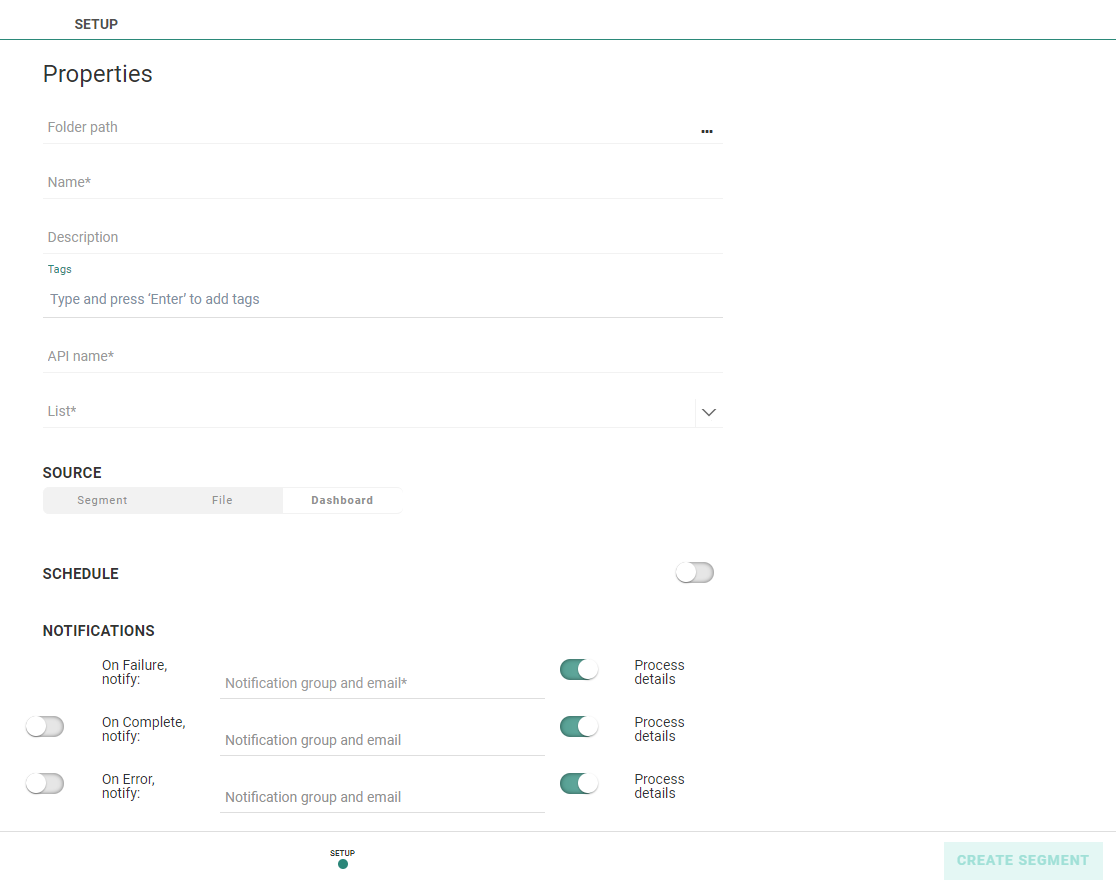The width and height of the screenshot is (1116, 888).
Task: Toggle On Complete notification switch
Action: [45, 727]
